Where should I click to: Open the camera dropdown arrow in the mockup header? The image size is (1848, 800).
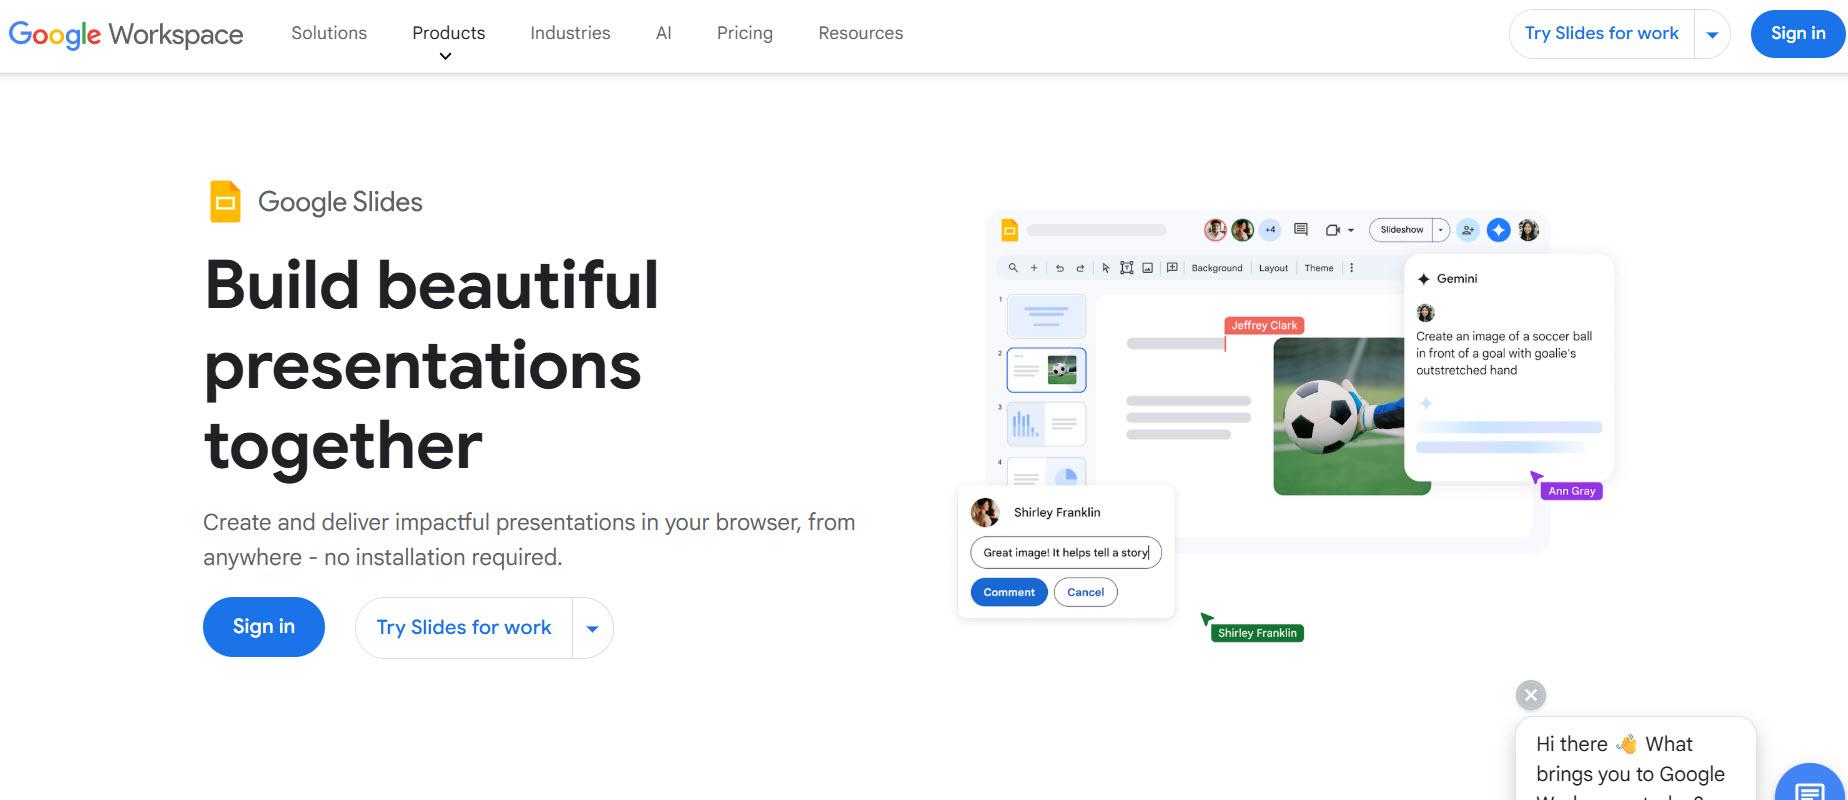[1351, 230]
